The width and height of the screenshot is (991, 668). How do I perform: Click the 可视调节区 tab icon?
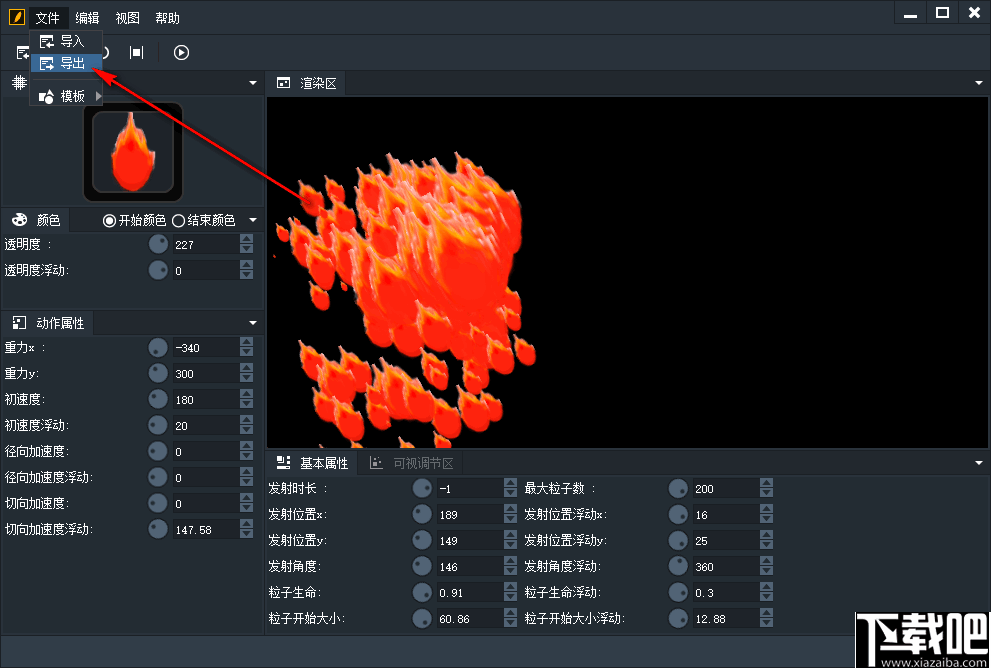tap(376, 463)
